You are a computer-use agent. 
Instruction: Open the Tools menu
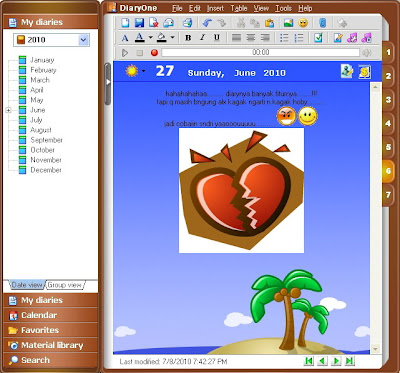coord(283,8)
